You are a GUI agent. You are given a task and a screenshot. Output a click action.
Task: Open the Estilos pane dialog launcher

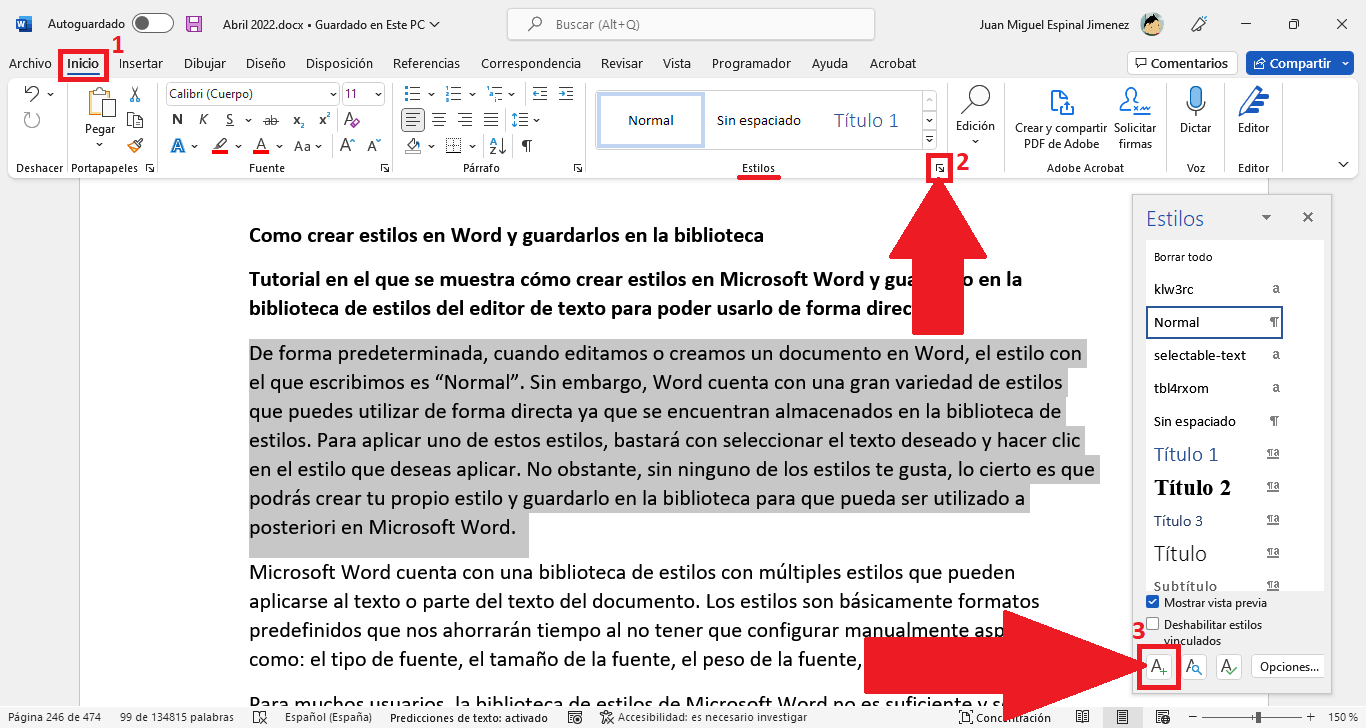click(940, 169)
